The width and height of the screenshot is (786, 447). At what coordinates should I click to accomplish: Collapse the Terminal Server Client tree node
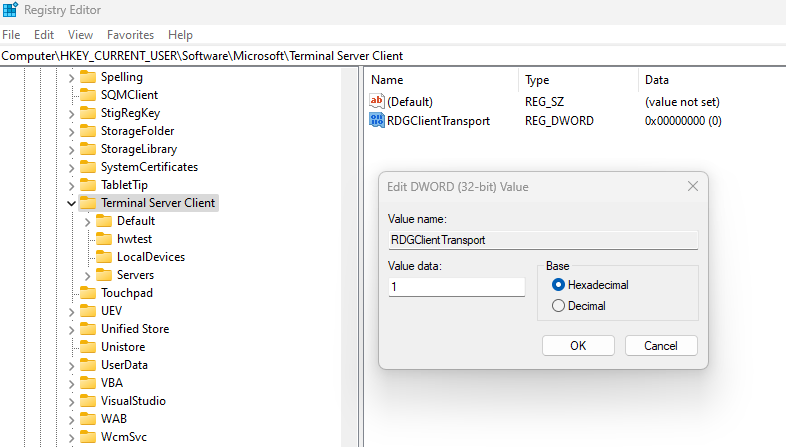click(71, 203)
